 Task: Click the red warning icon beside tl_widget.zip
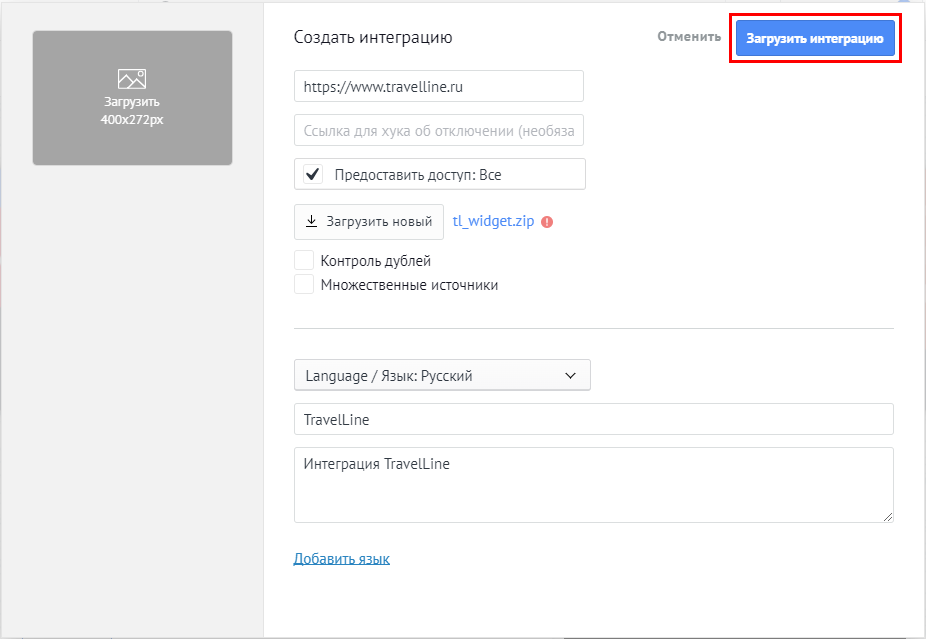(x=547, y=222)
